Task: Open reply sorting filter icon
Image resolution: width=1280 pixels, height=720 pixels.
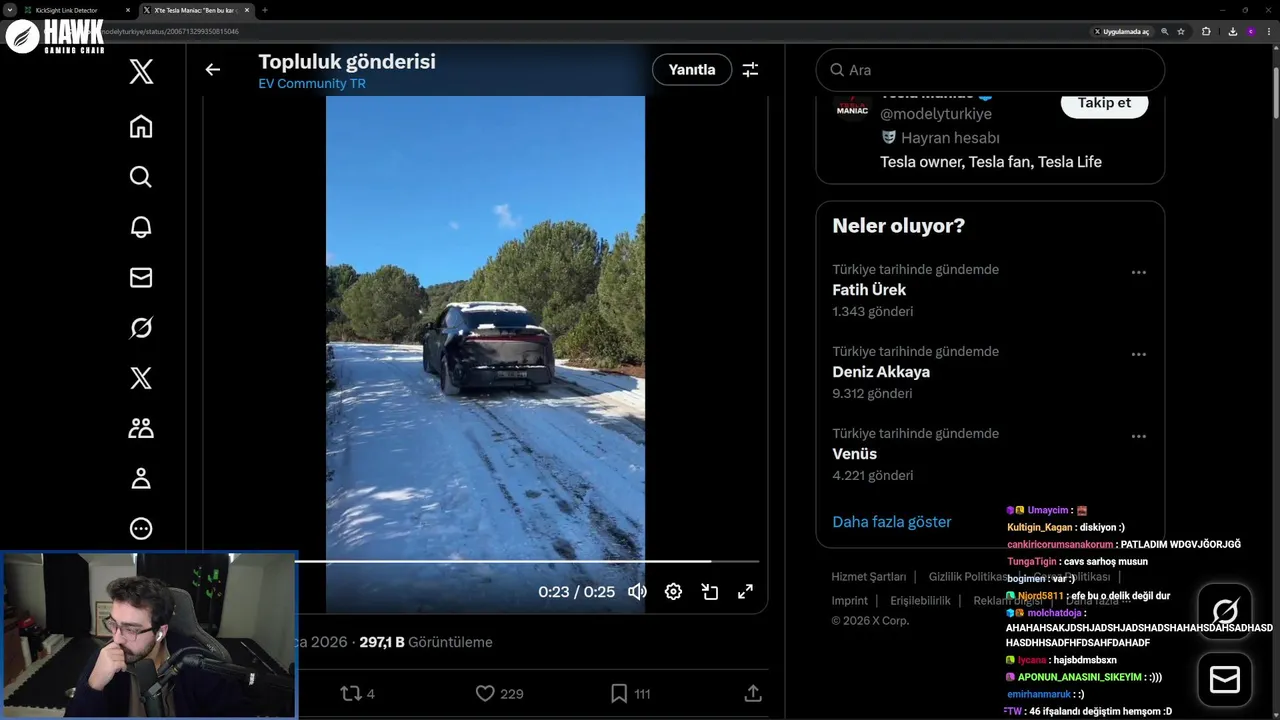Action: coord(750,69)
